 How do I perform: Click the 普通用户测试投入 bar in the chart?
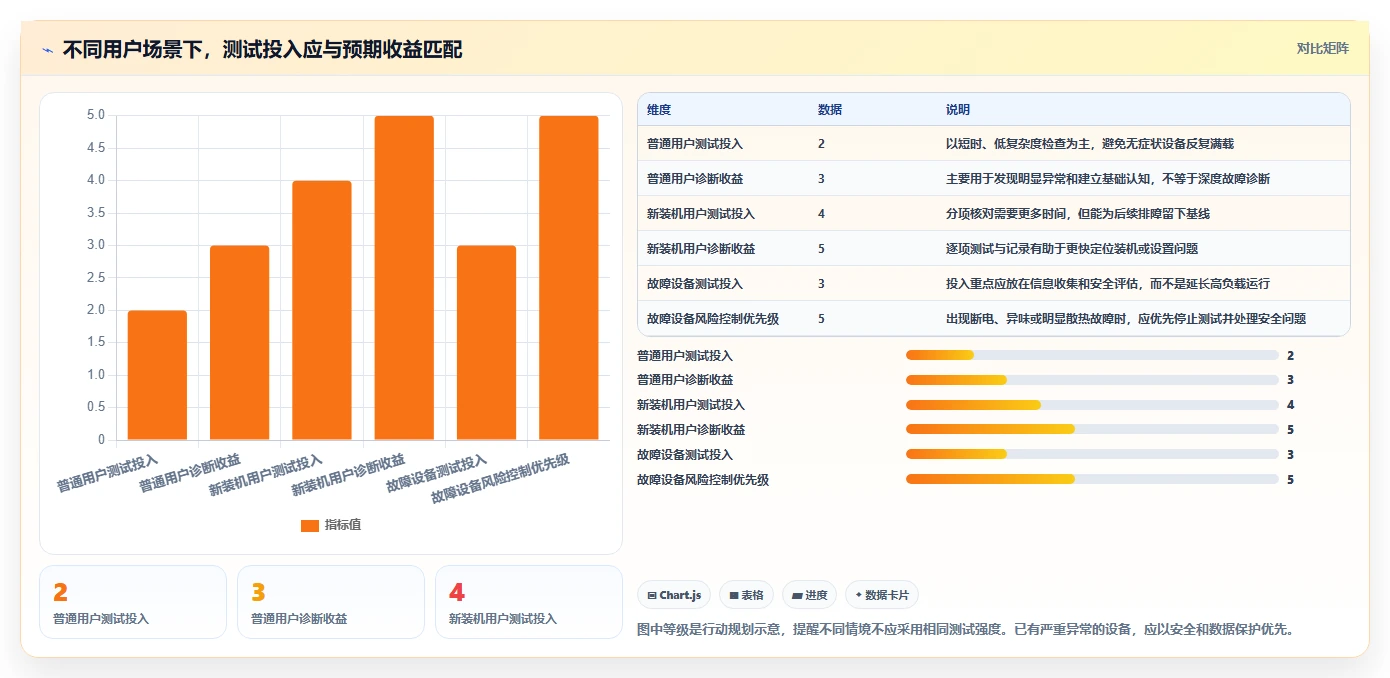click(x=157, y=375)
